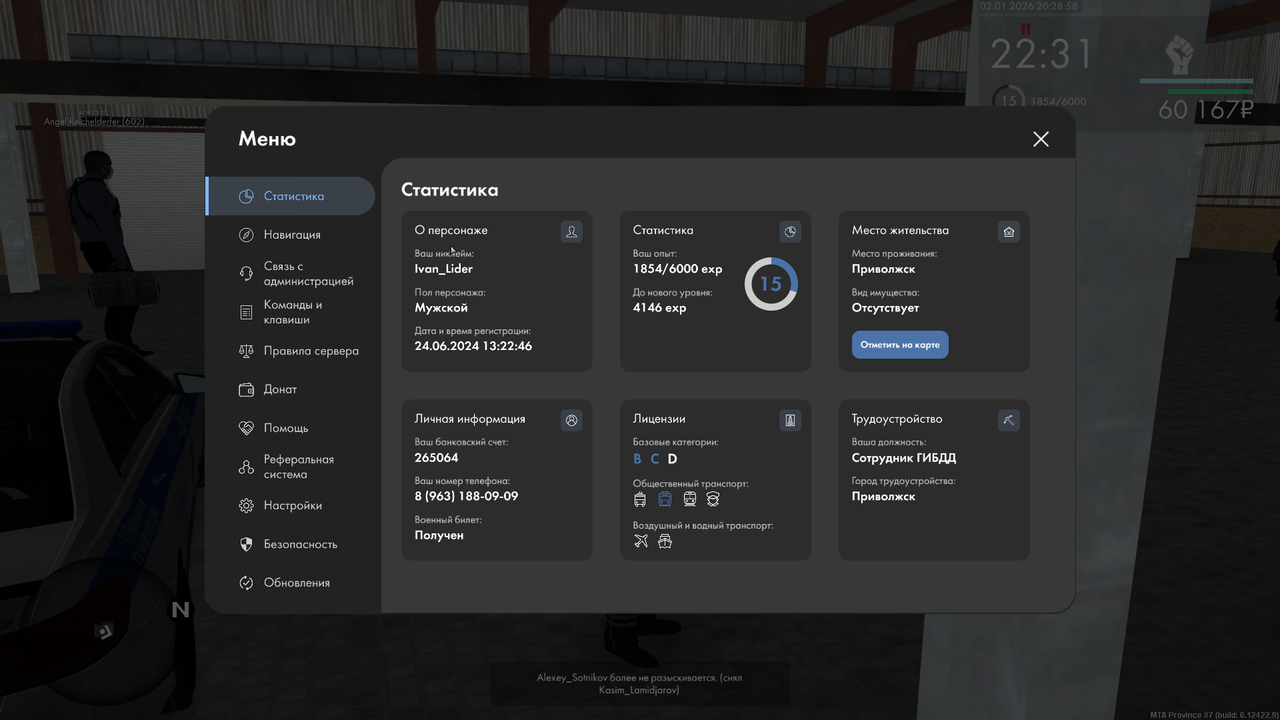
Task: Click the raised fist icon in HUD
Action: pos(1180,56)
